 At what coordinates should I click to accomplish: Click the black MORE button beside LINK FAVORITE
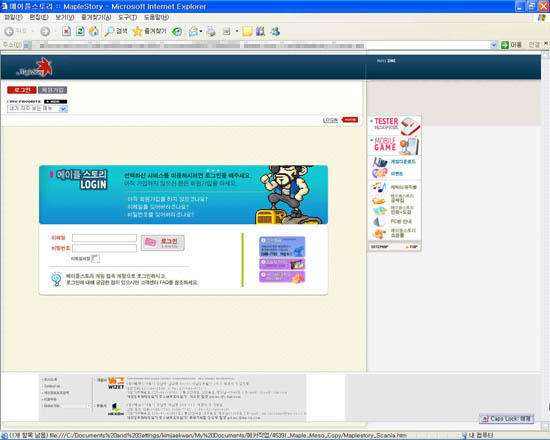tap(55, 102)
